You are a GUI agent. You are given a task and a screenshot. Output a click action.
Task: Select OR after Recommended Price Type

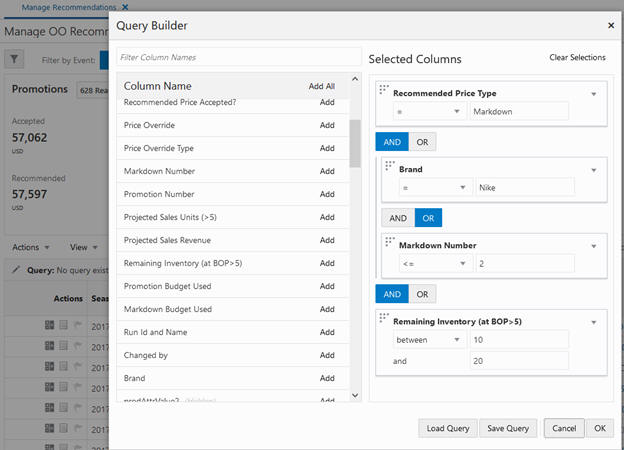422,142
